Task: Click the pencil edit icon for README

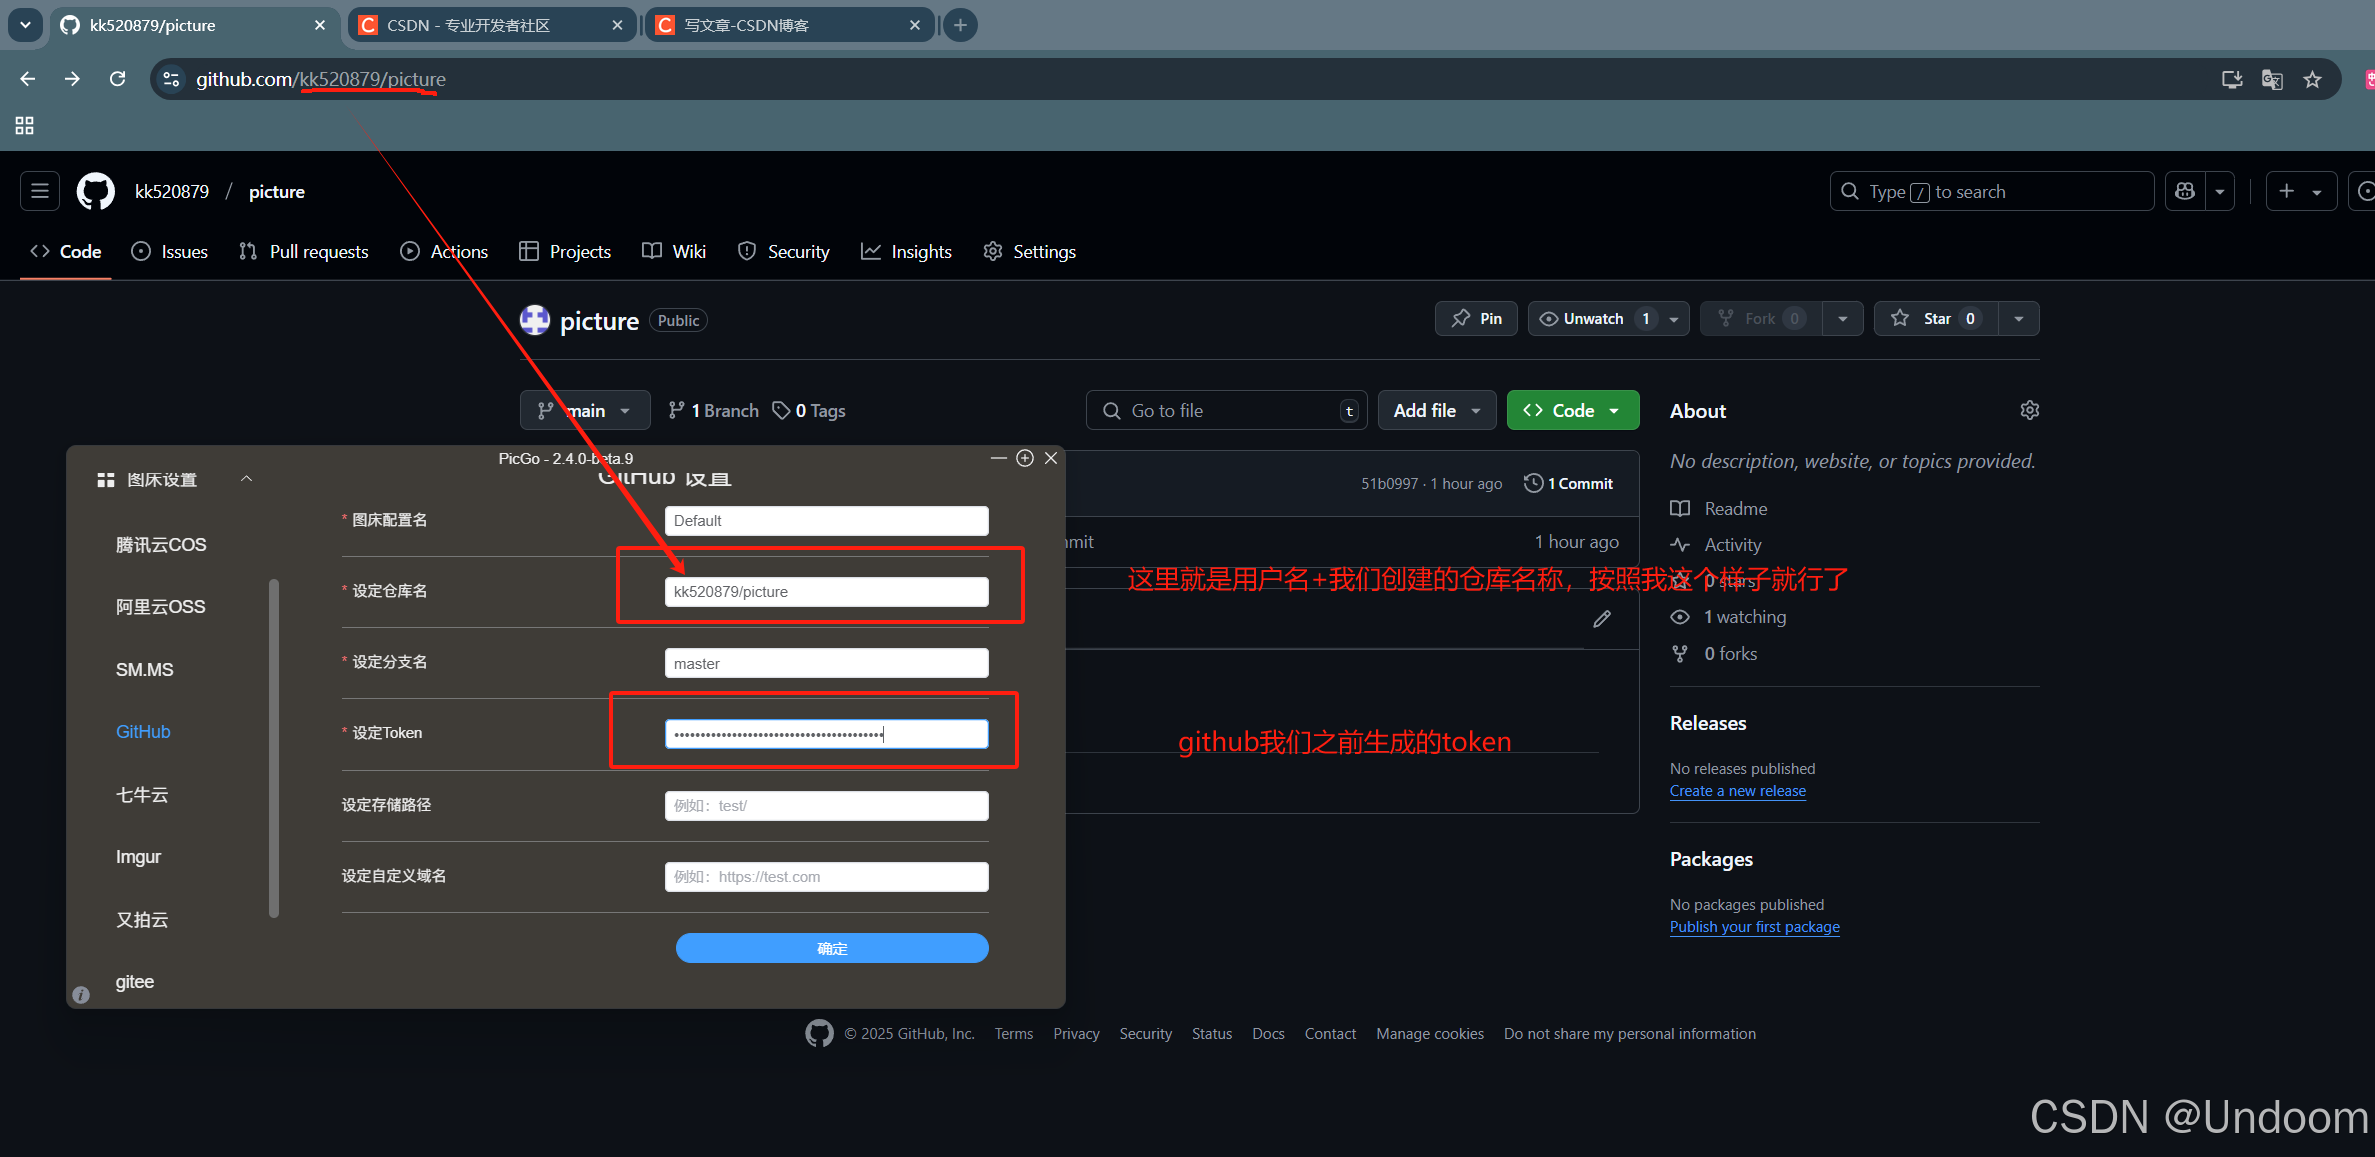Action: tap(1602, 619)
